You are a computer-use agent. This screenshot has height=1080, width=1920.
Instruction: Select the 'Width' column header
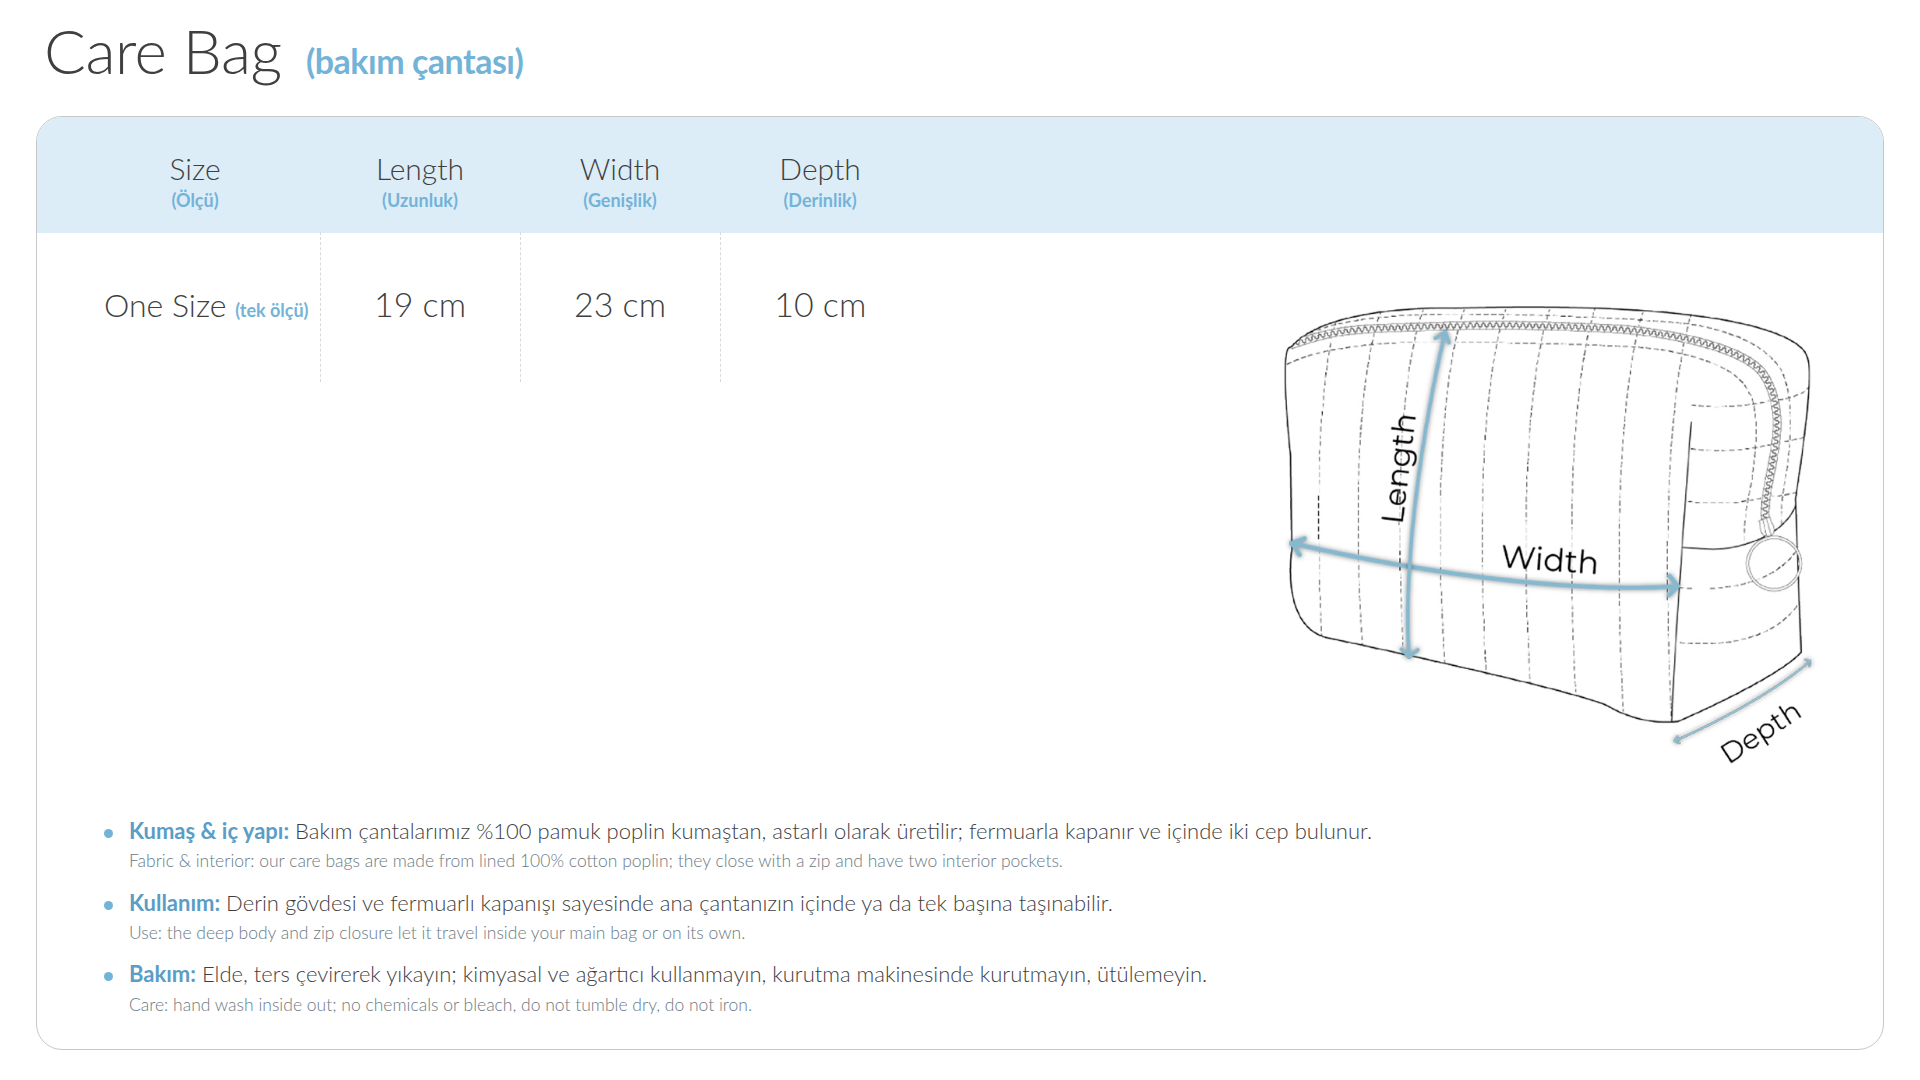[620, 170]
